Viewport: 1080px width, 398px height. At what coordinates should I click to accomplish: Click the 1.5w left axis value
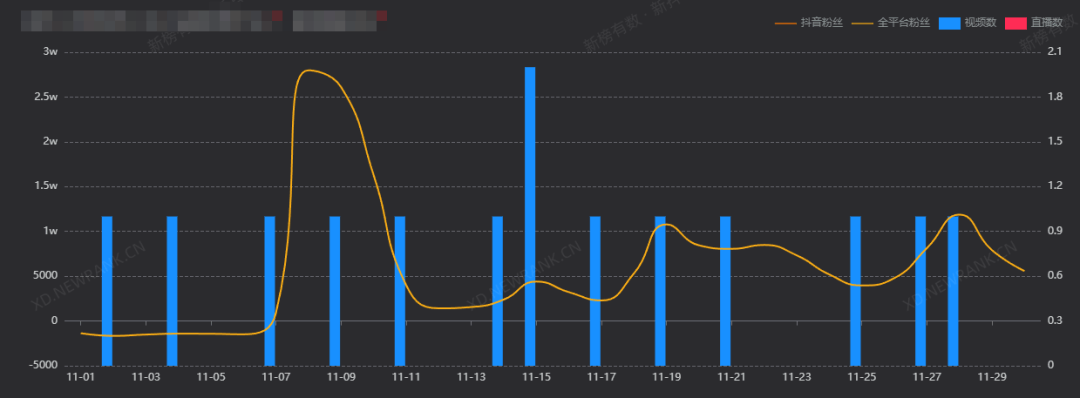[x=46, y=186]
